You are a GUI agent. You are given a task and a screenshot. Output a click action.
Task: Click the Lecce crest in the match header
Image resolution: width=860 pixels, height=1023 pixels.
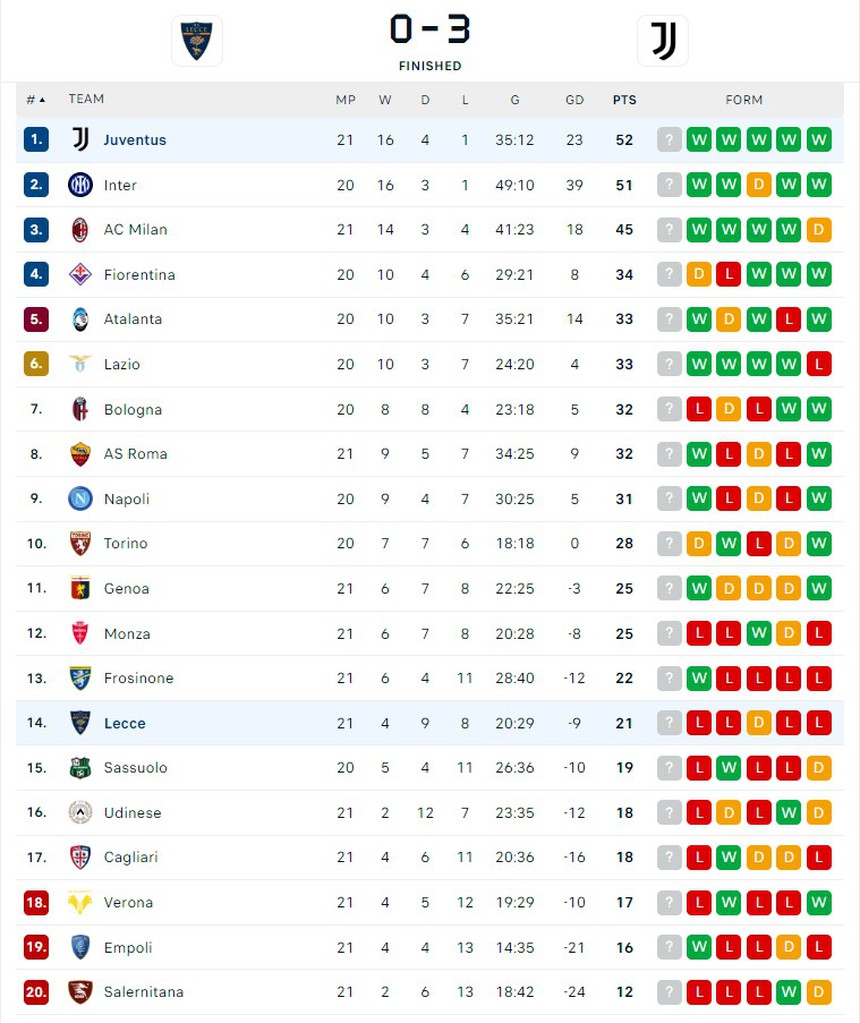click(x=197, y=41)
